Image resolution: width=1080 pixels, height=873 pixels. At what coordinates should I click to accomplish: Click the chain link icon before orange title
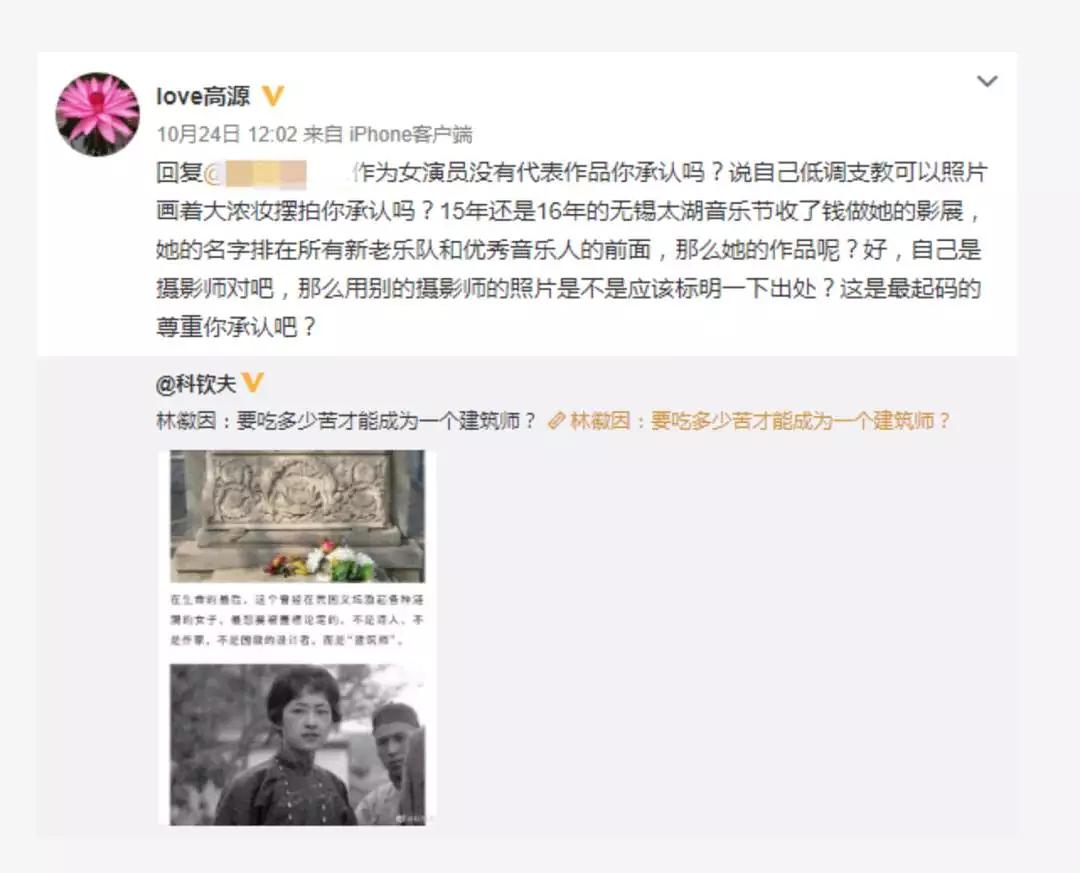click(x=557, y=420)
